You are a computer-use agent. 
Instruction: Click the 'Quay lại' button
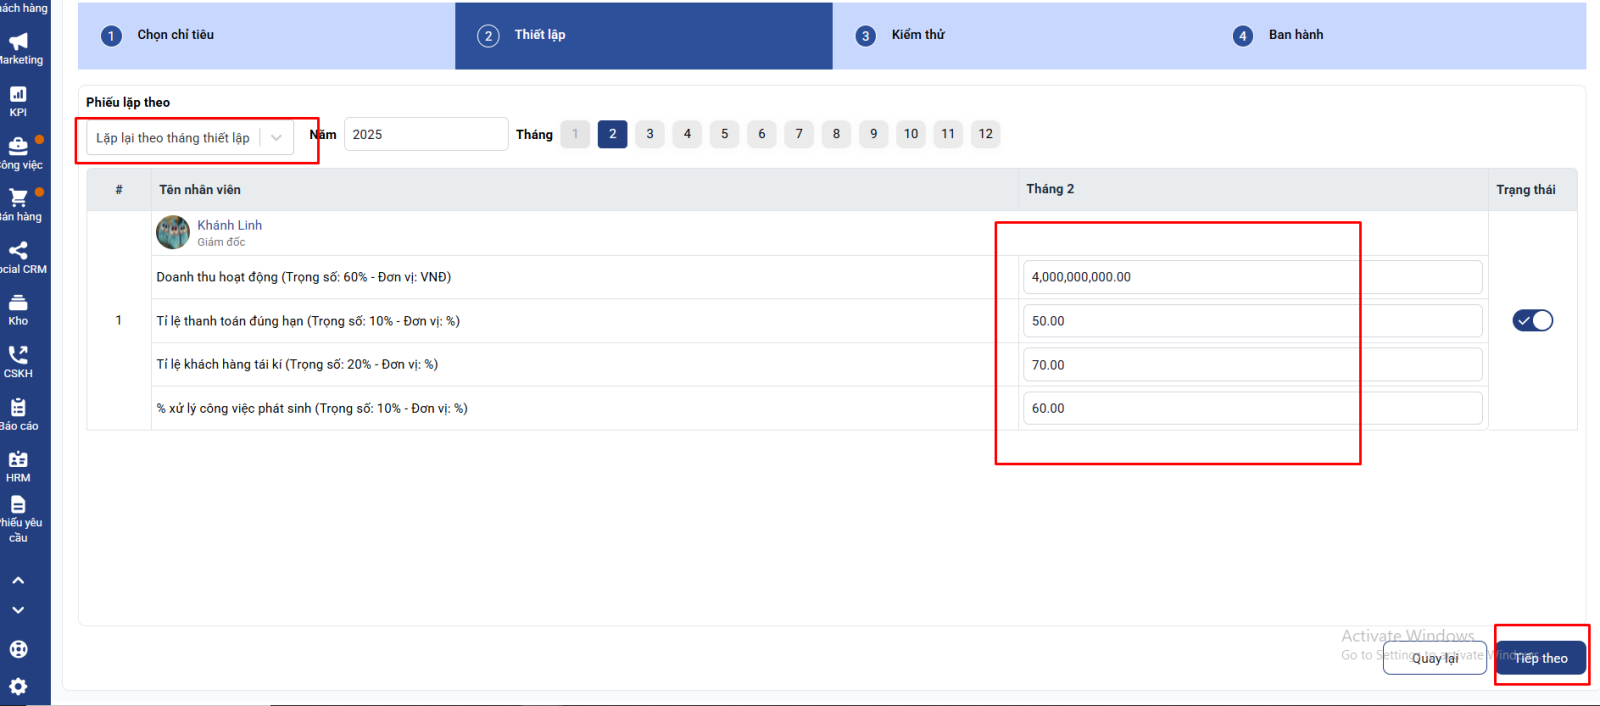(1434, 658)
